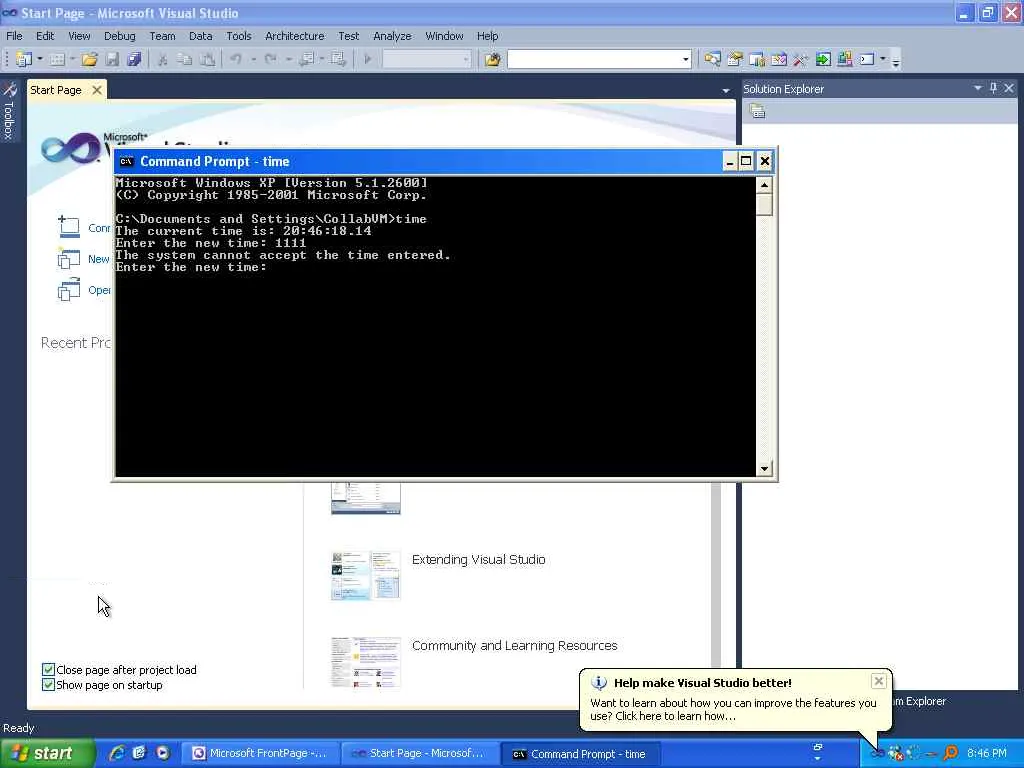Click the Toolbox hammer and wrench icon
This screenshot has width=1024, height=768.
pyautogui.click(x=801, y=59)
